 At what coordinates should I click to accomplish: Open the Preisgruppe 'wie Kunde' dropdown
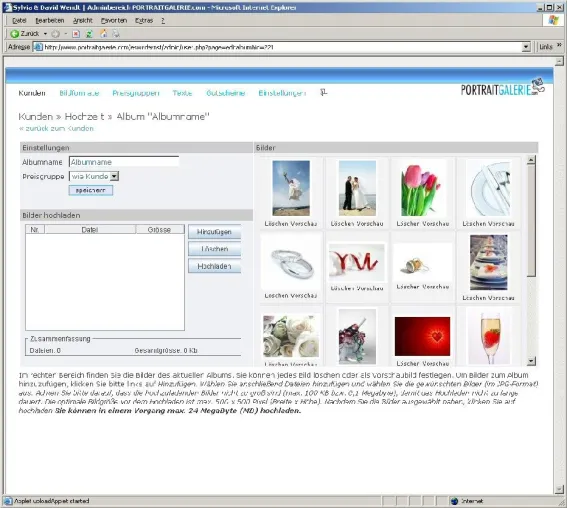(x=94, y=176)
